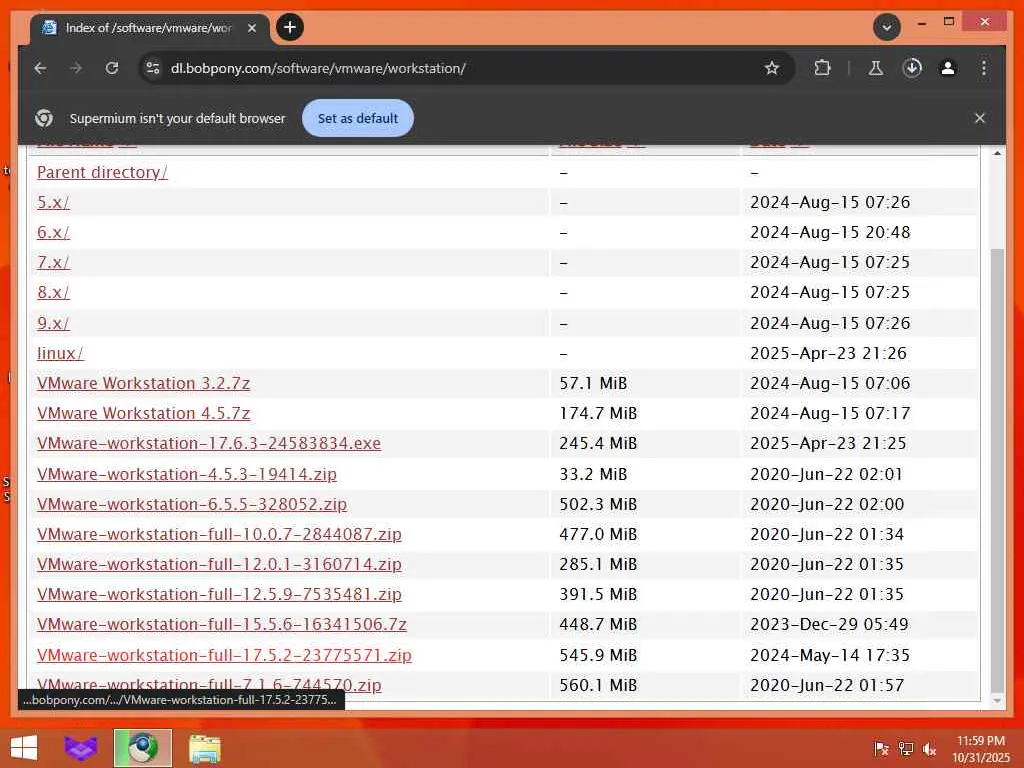Click the 245.4 MiB size cell

(645, 443)
